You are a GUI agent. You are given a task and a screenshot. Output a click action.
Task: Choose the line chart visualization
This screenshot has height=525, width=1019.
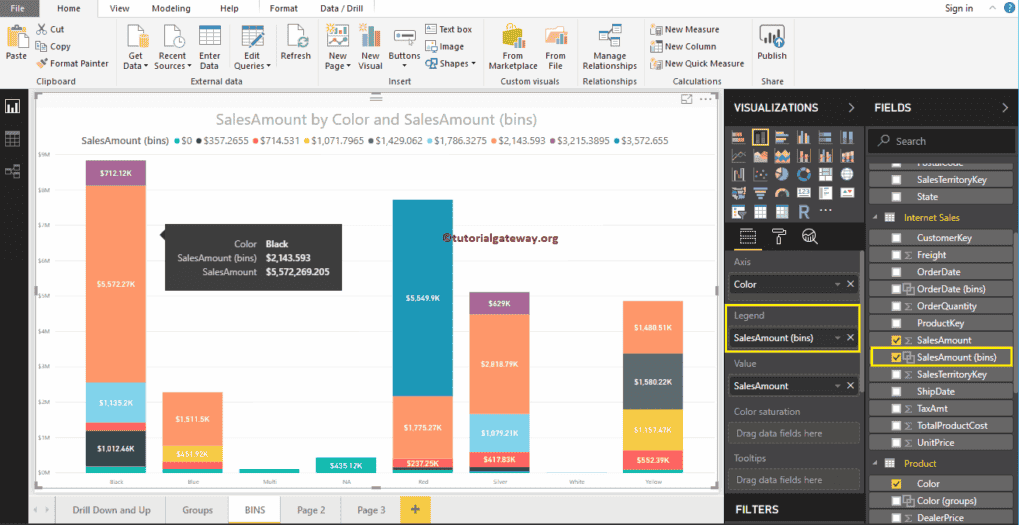click(738, 156)
